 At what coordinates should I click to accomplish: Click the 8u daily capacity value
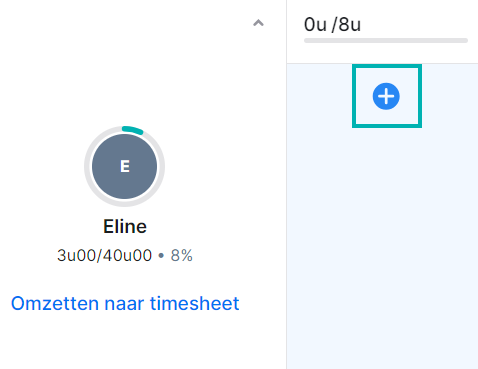tap(350, 25)
